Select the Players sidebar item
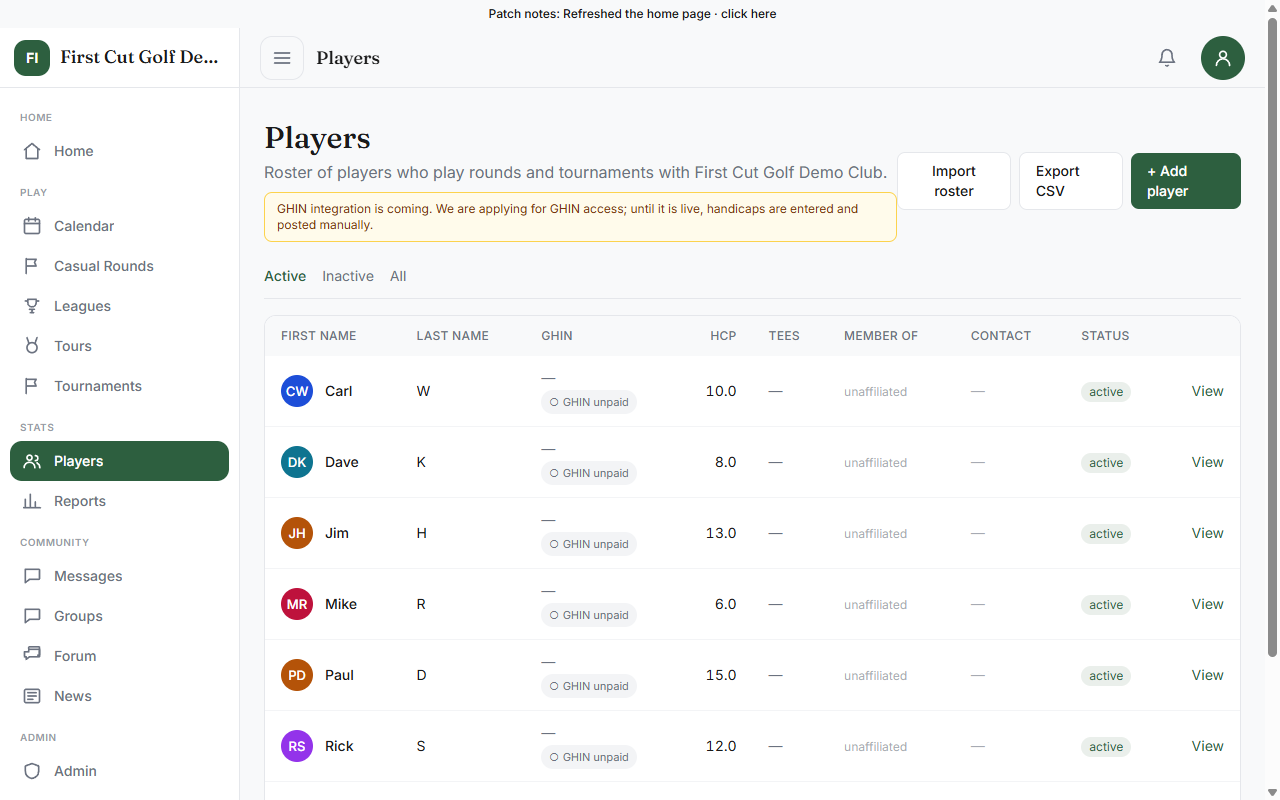 tap(119, 461)
